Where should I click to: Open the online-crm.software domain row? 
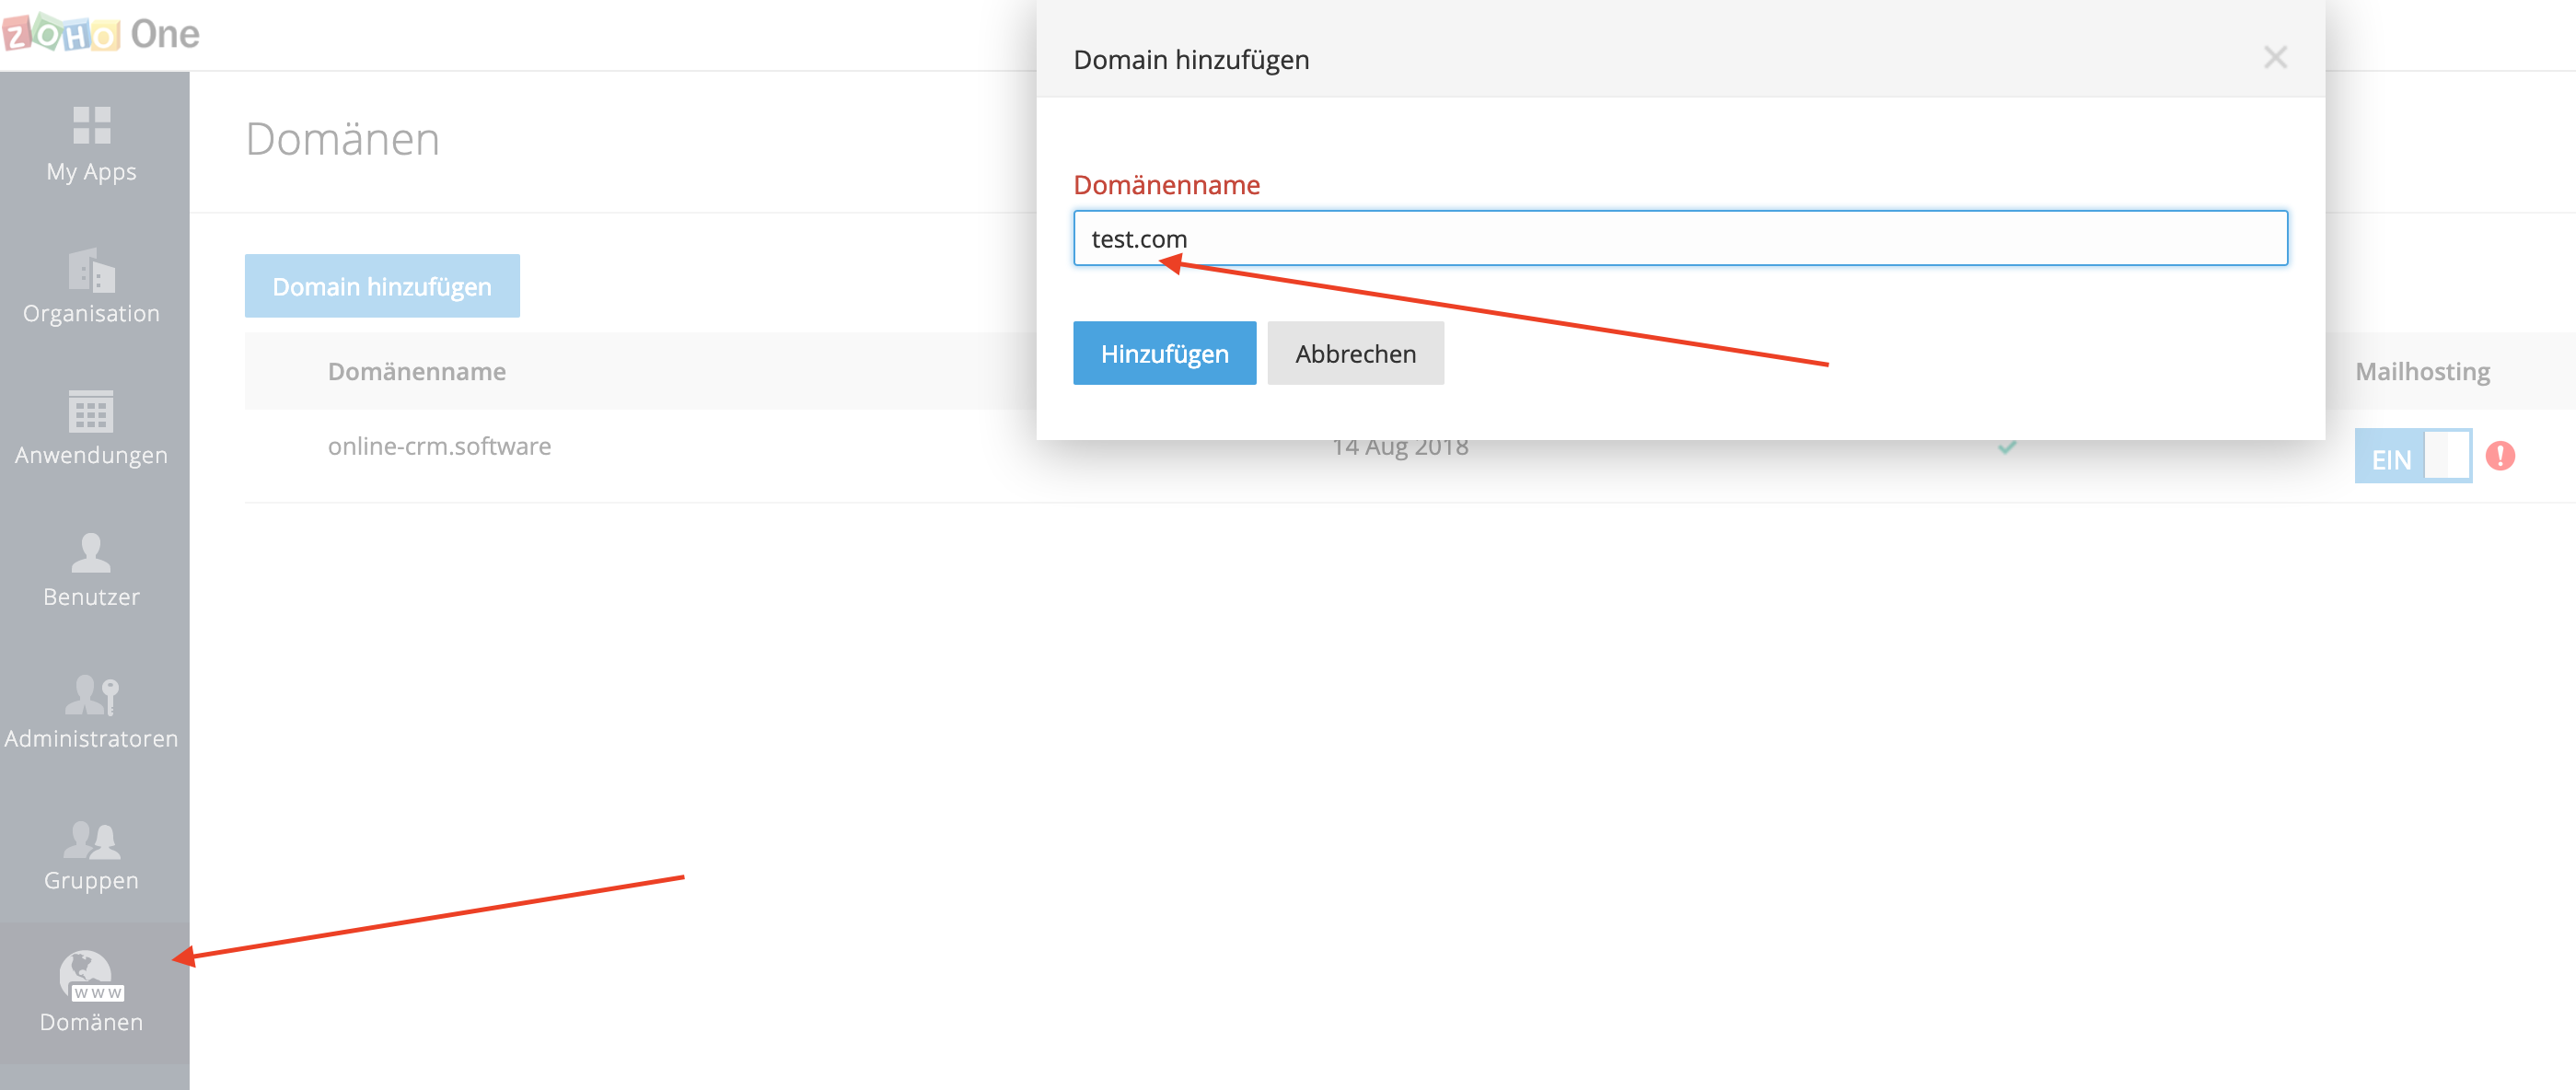pyautogui.click(x=439, y=446)
